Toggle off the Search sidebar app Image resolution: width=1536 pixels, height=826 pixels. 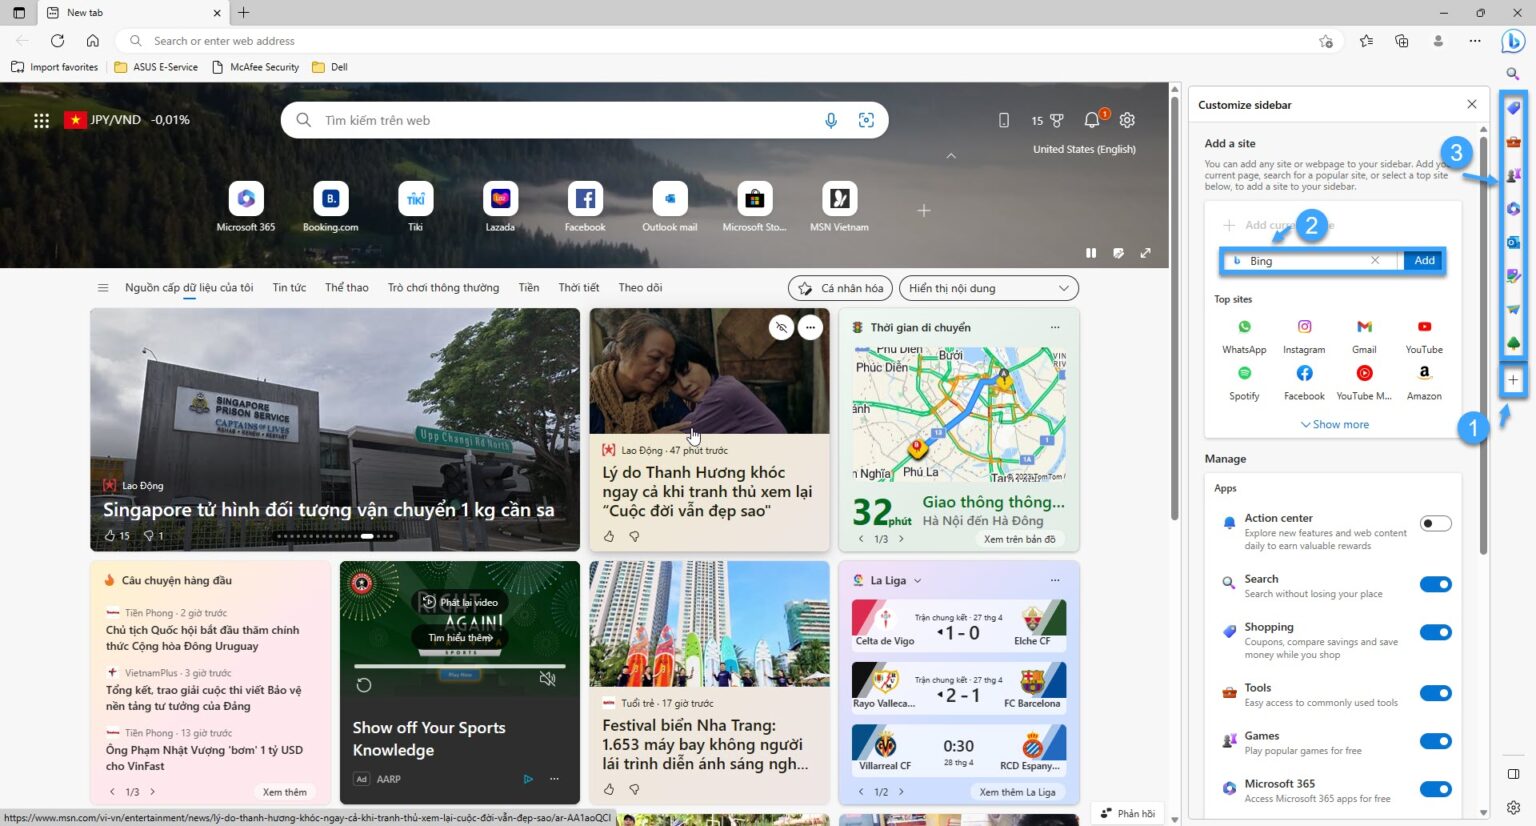[1436, 584]
